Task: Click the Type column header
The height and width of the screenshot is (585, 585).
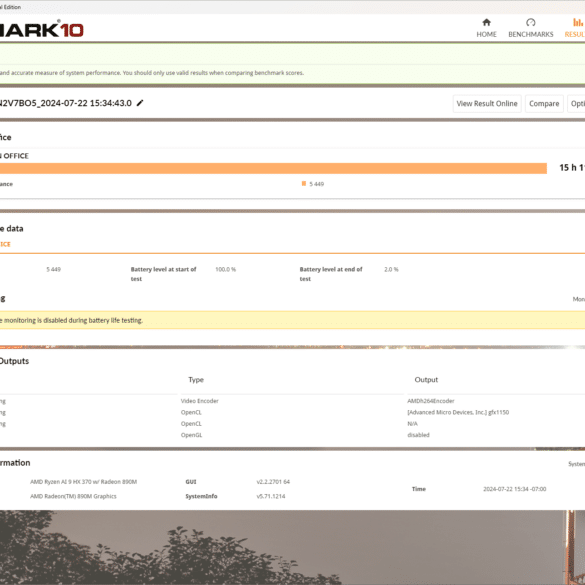Action: (x=196, y=380)
